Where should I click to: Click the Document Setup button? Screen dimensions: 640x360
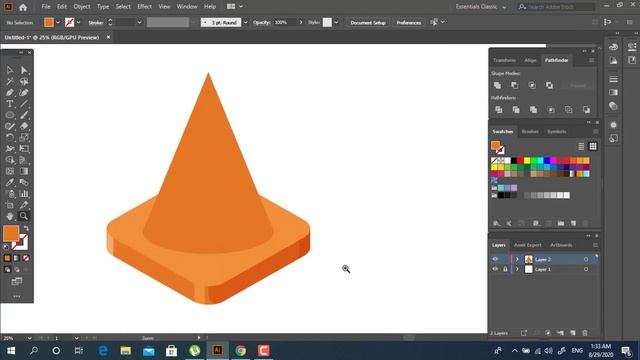click(x=368, y=22)
